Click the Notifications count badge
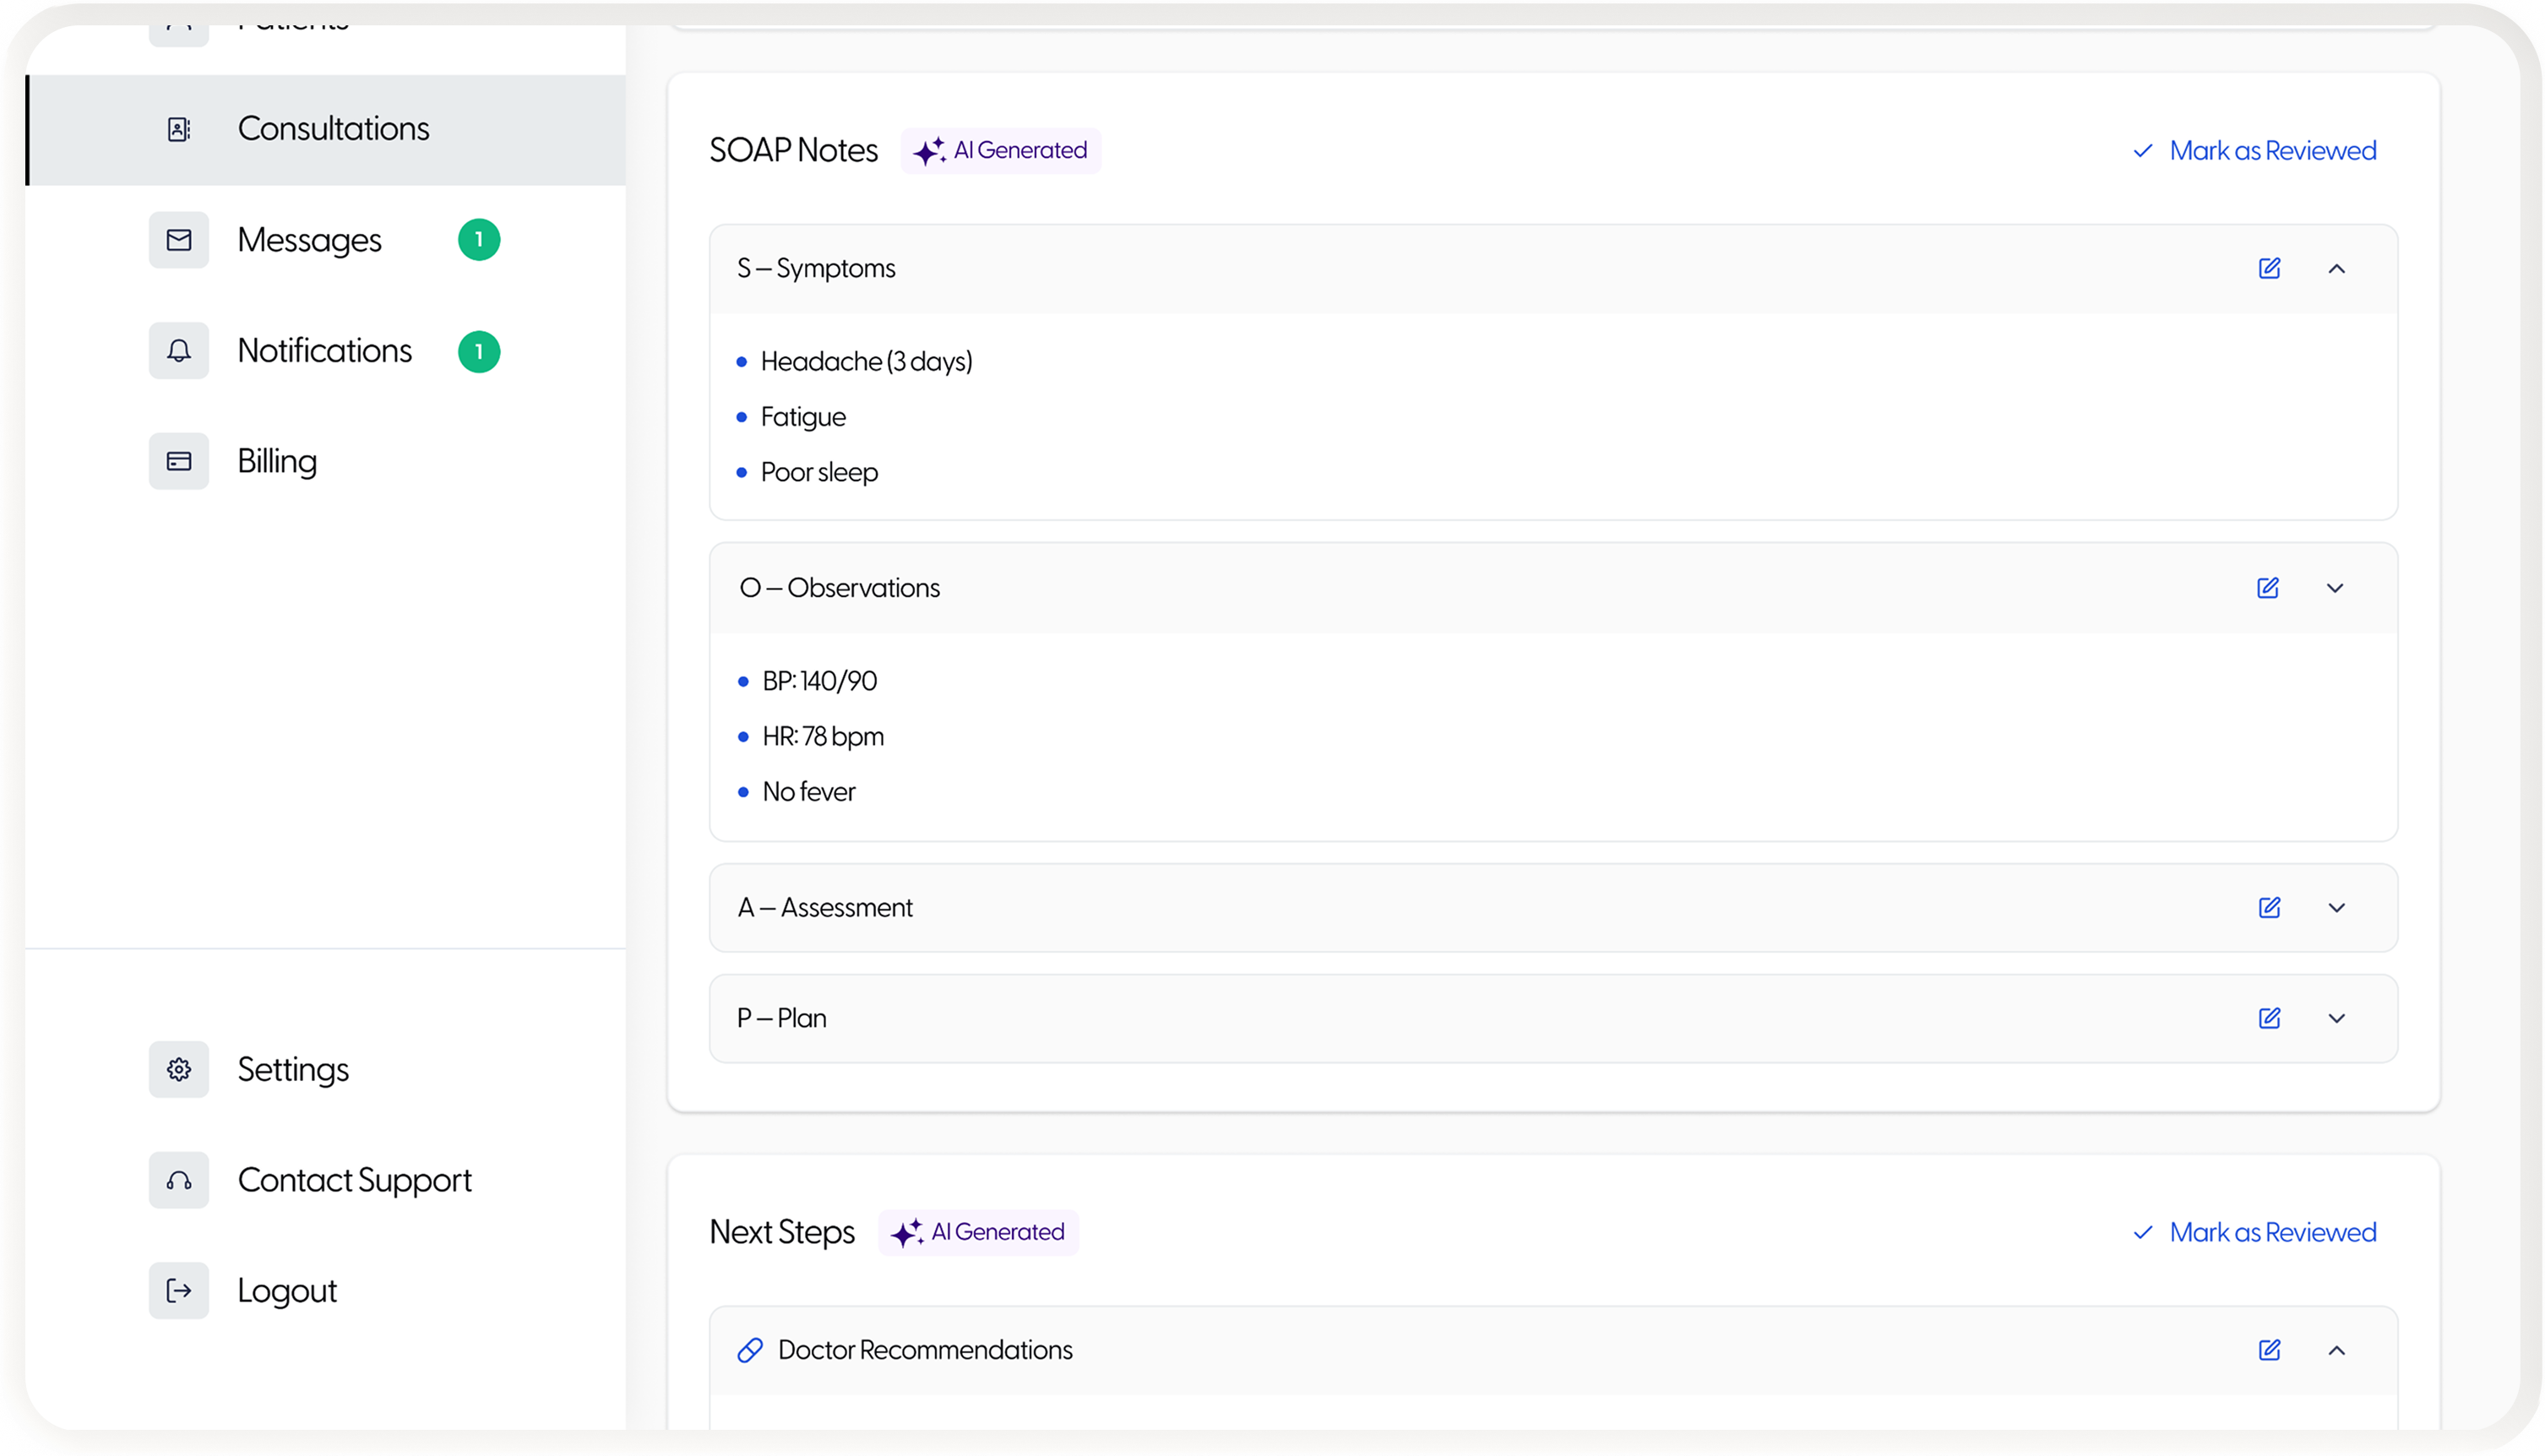Viewport: 2545px width, 1456px height. [x=479, y=352]
